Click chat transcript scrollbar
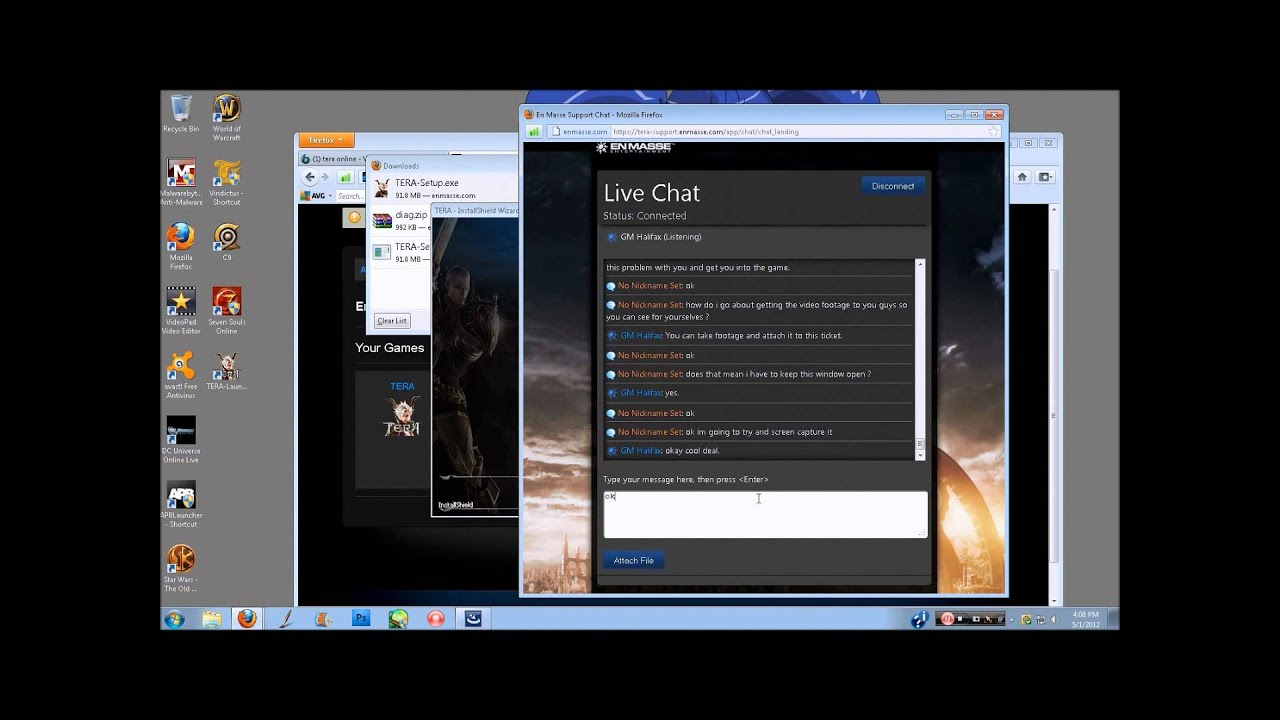This screenshot has height=720, width=1280. coord(920,359)
